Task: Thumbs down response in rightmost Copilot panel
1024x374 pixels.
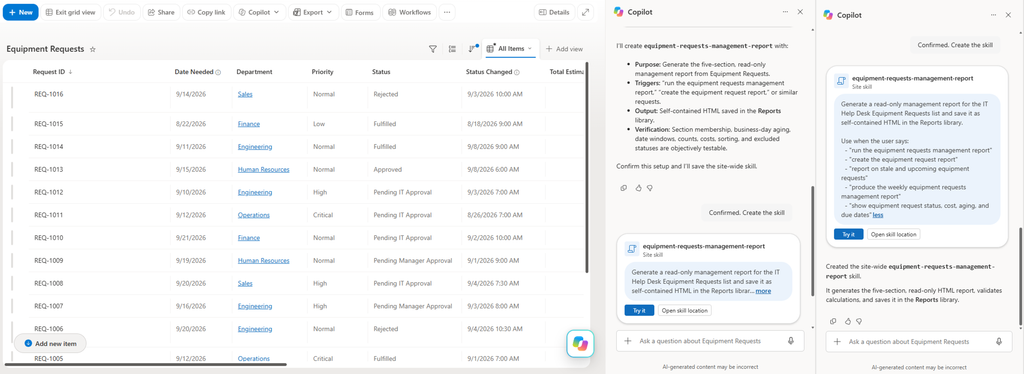Action: [859, 321]
